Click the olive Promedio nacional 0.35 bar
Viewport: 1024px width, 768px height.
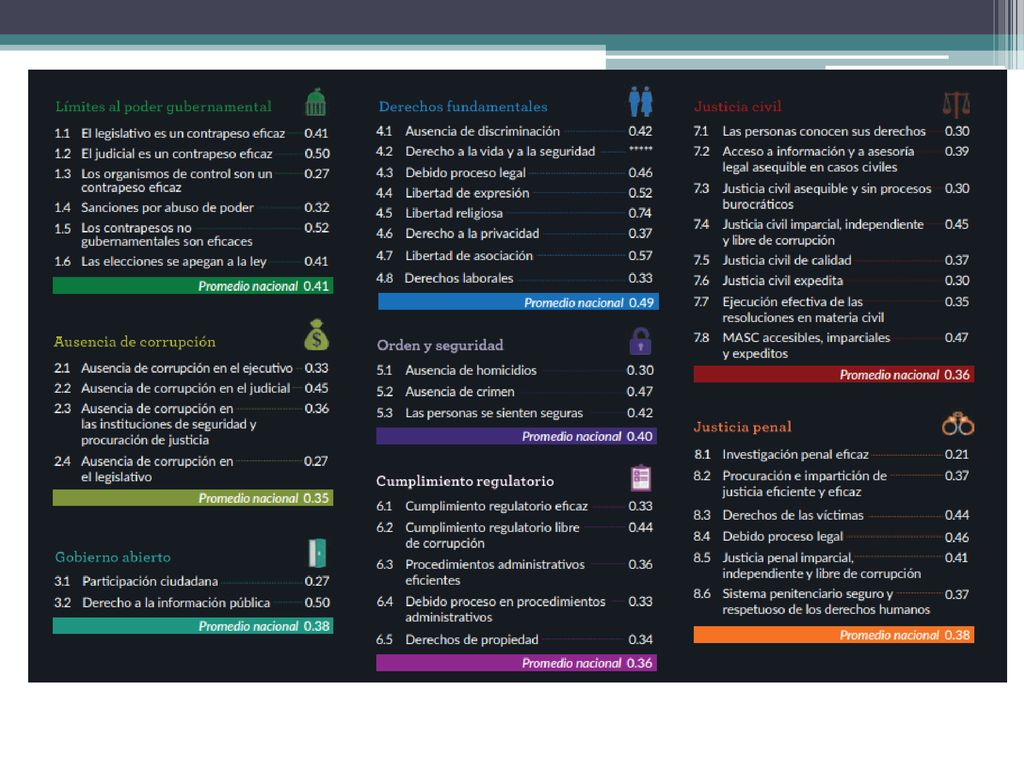click(x=193, y=498)
